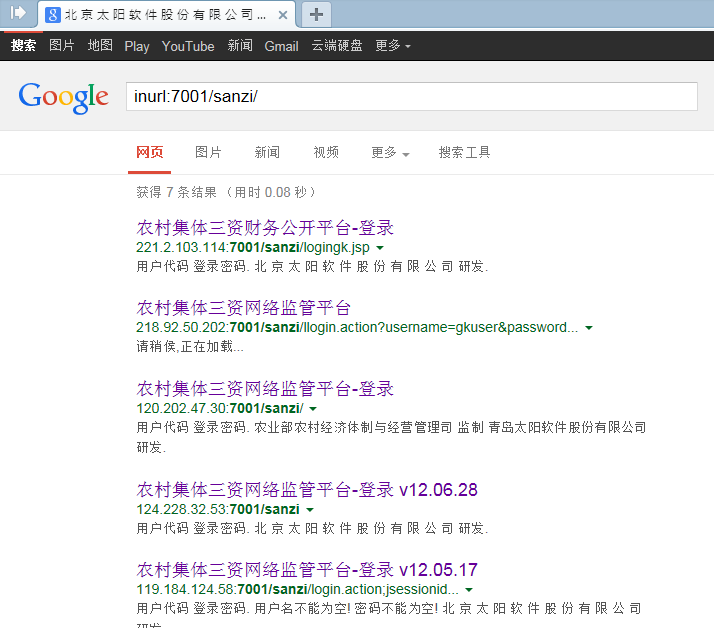Open result 农村集体三资财务公开平台-登录
This screenshot has height=628, width=714.
(x=265, y=228)
